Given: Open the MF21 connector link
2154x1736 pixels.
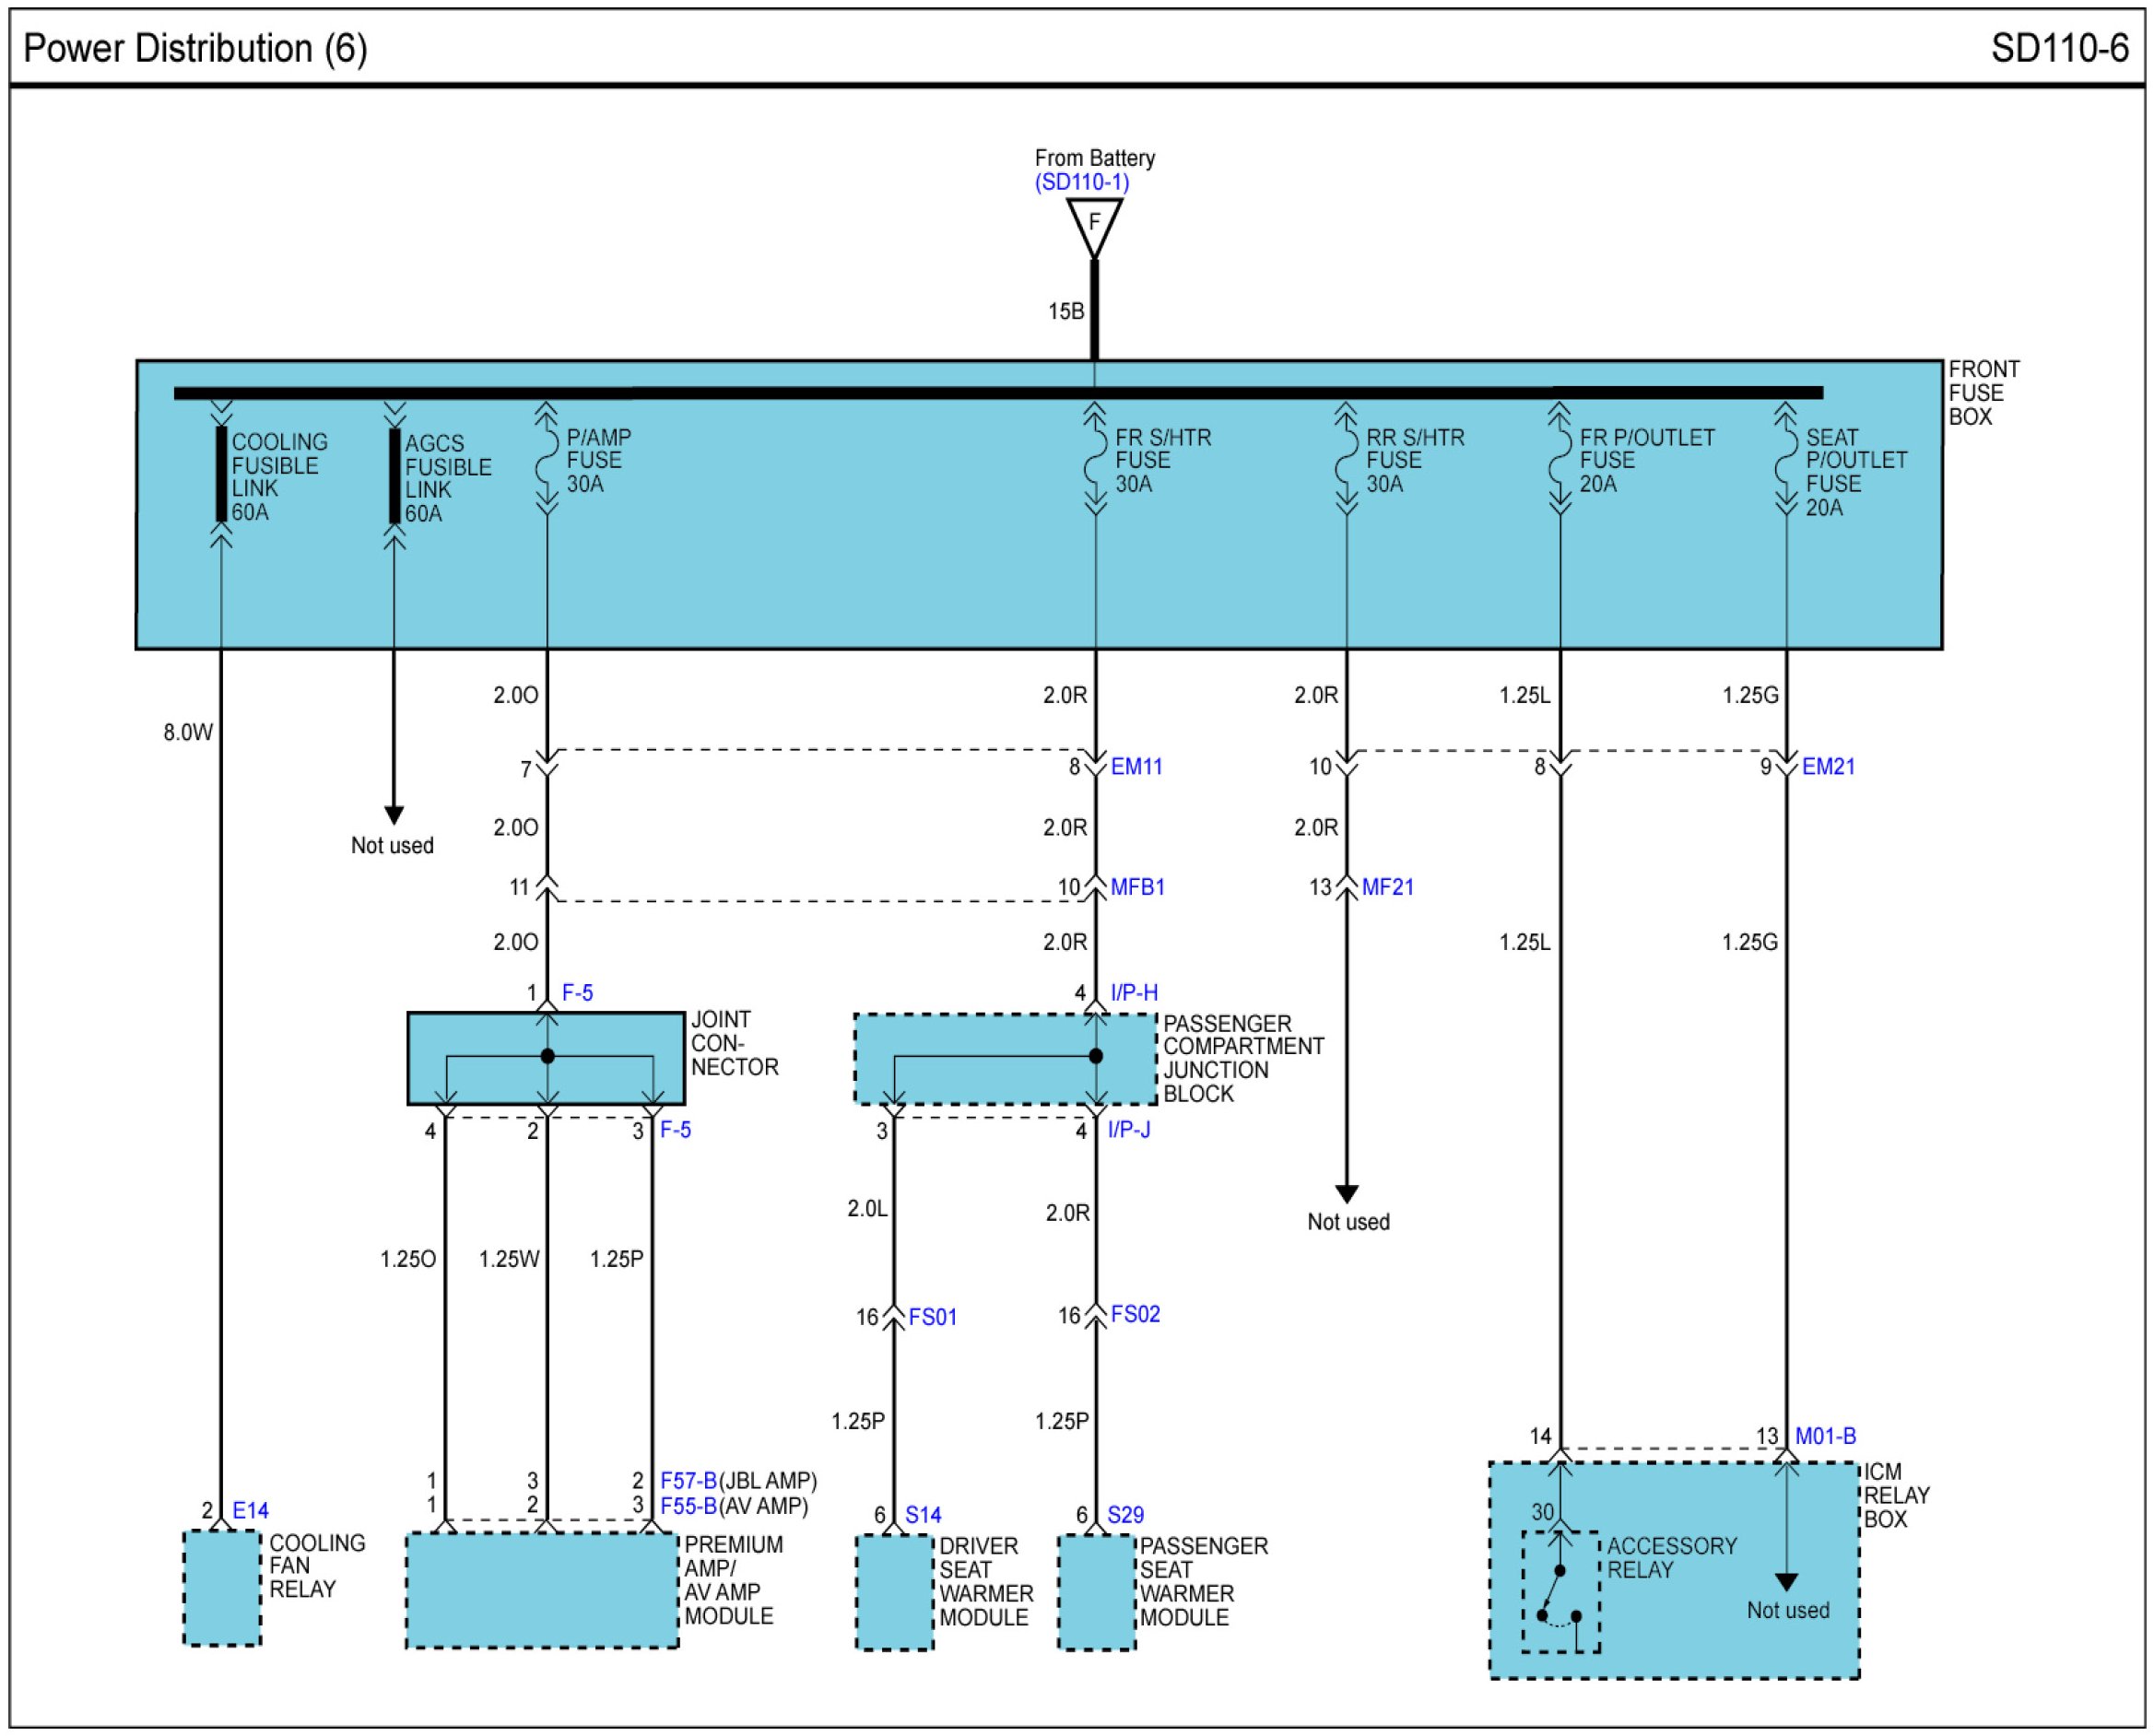Looking at the screenshot, I should (x=1387, y=887).
